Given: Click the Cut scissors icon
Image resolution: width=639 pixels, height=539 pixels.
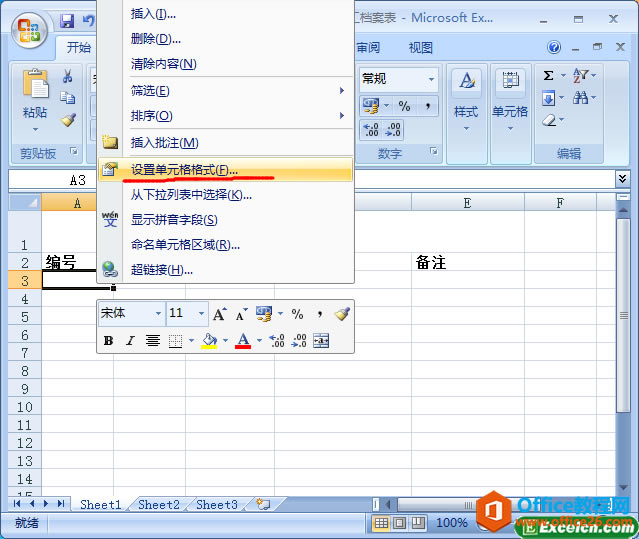Looking at the screenshot, I should click(68, 76).
